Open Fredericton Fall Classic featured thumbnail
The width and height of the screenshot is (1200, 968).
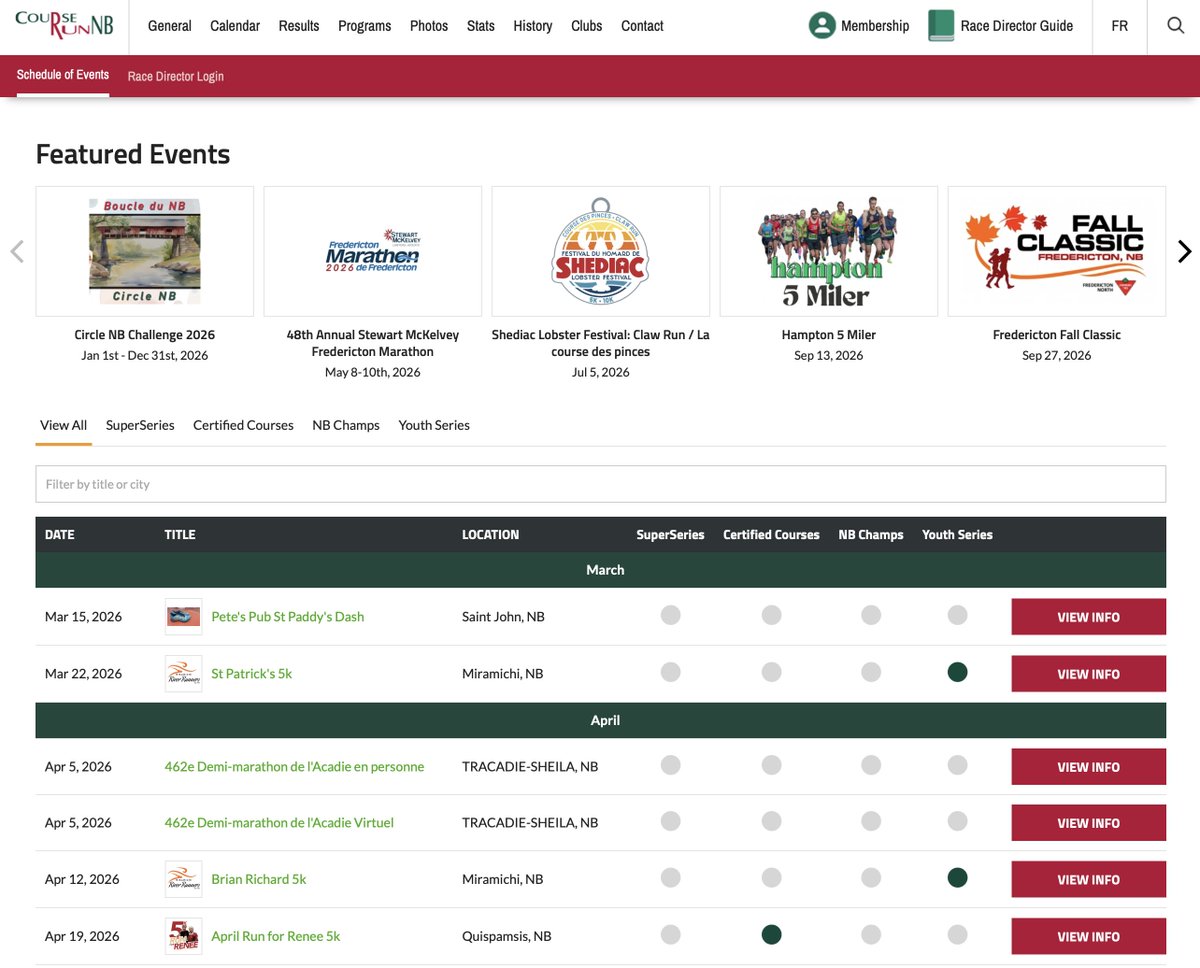point(1057,251)
